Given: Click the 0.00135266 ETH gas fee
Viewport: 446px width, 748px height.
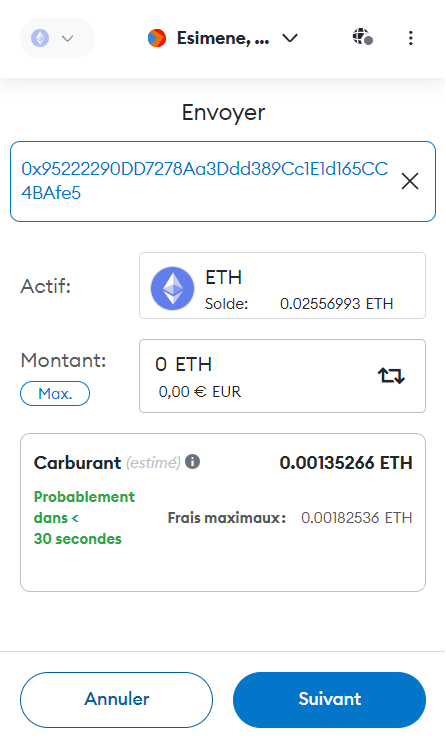Looking at the screenshot, I should [346, 463].
